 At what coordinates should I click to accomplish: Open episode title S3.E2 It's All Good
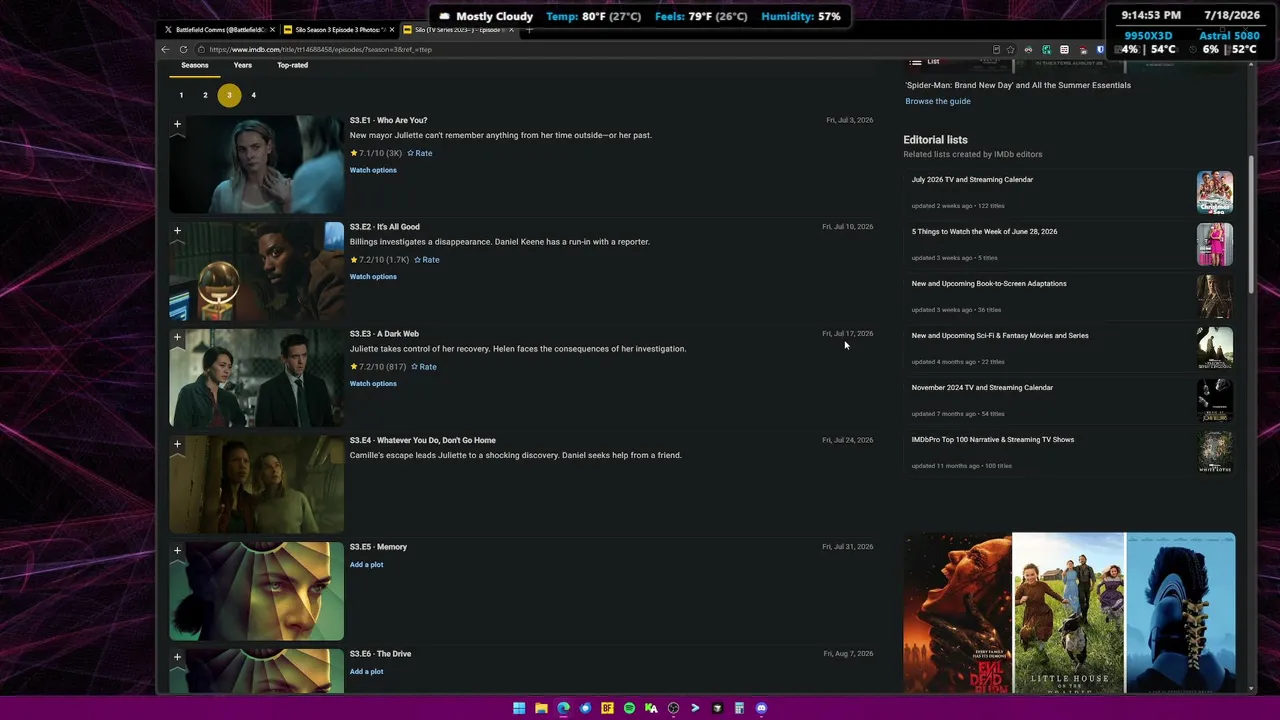coord(385,227)
